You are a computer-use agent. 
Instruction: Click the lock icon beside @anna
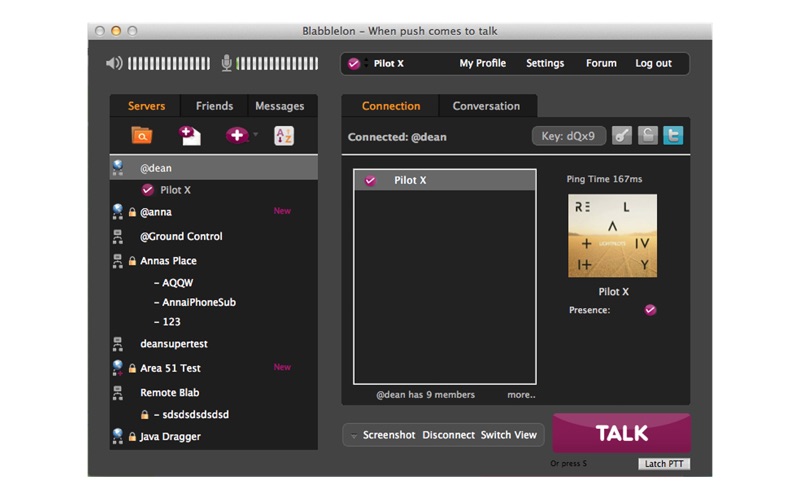coord(132,212)
